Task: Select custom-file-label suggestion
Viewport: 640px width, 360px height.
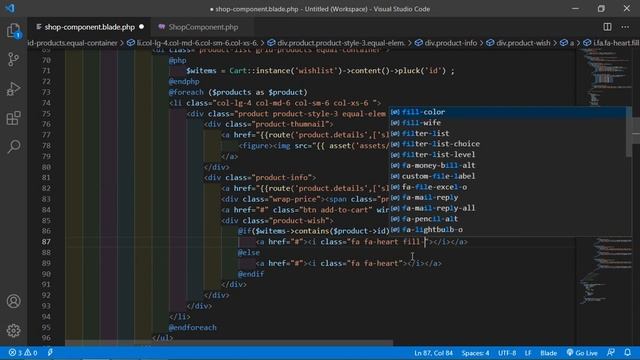Action: pyautogui.click(x=508, y=176)
